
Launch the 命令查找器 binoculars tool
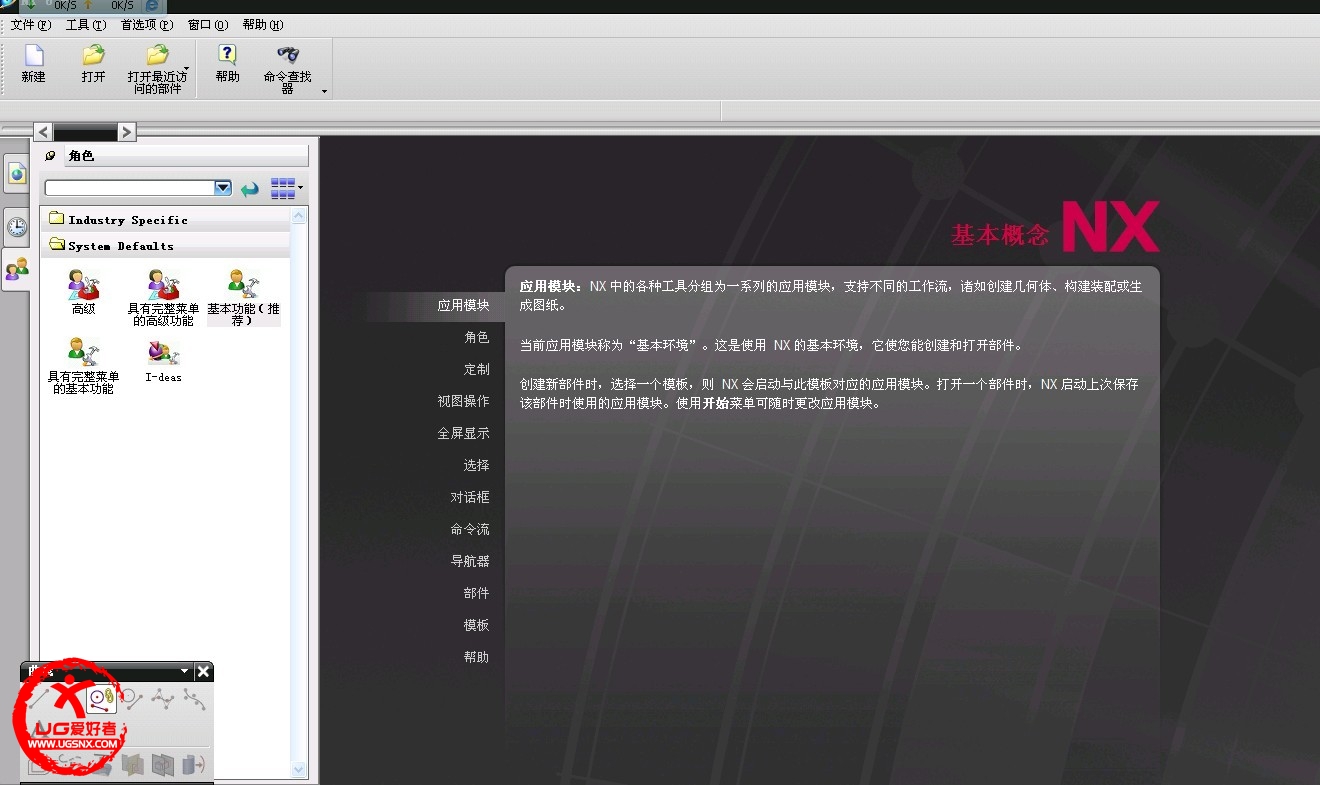point(288,69)
